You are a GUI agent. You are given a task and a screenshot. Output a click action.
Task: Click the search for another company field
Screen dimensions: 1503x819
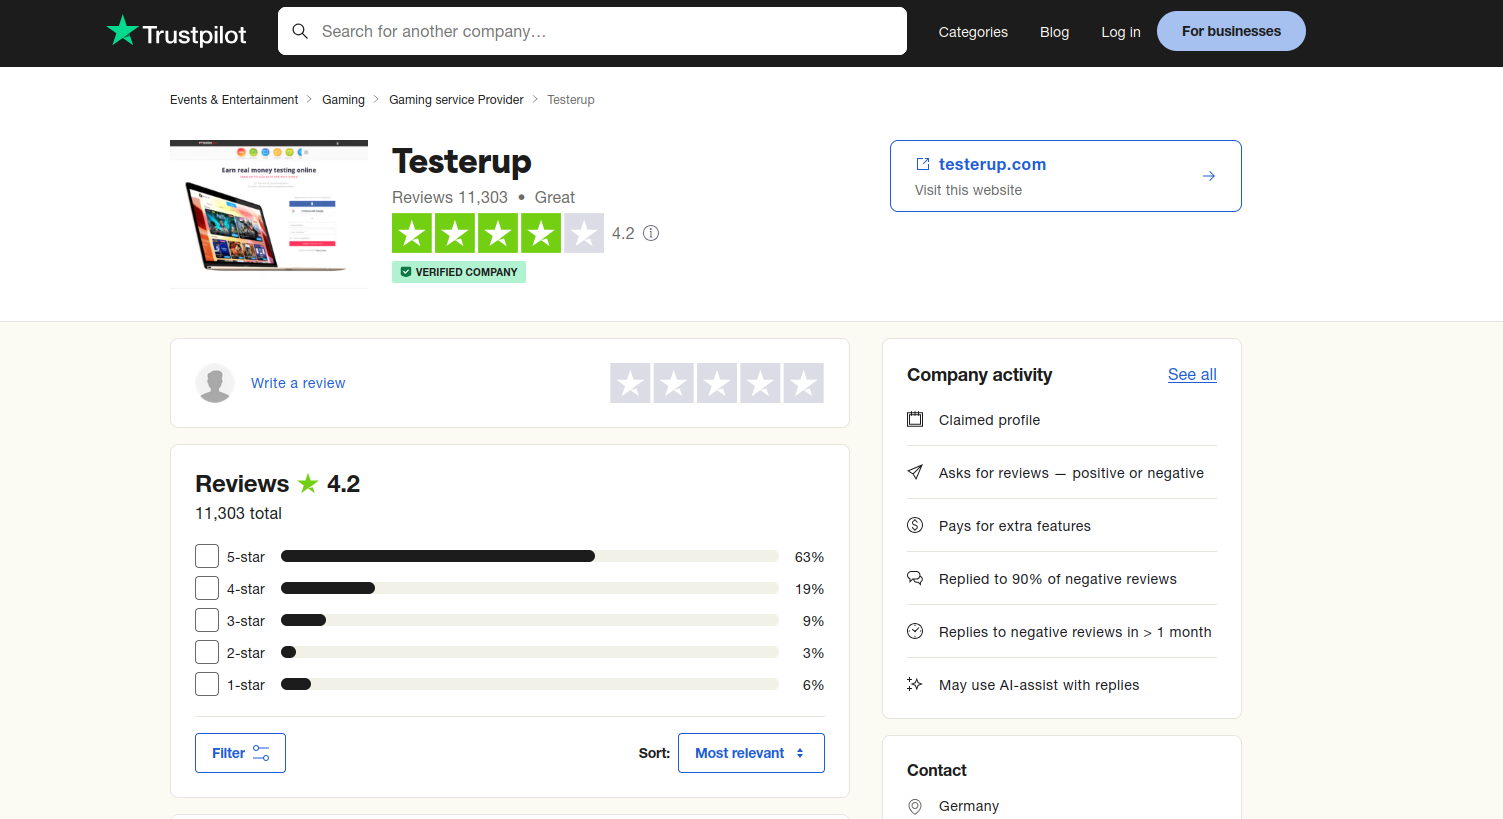tap(592, 31)
